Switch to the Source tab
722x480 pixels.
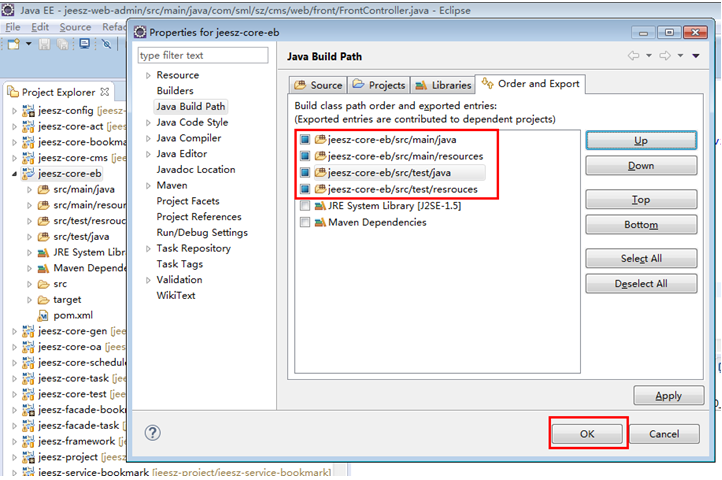coord(319,85)
